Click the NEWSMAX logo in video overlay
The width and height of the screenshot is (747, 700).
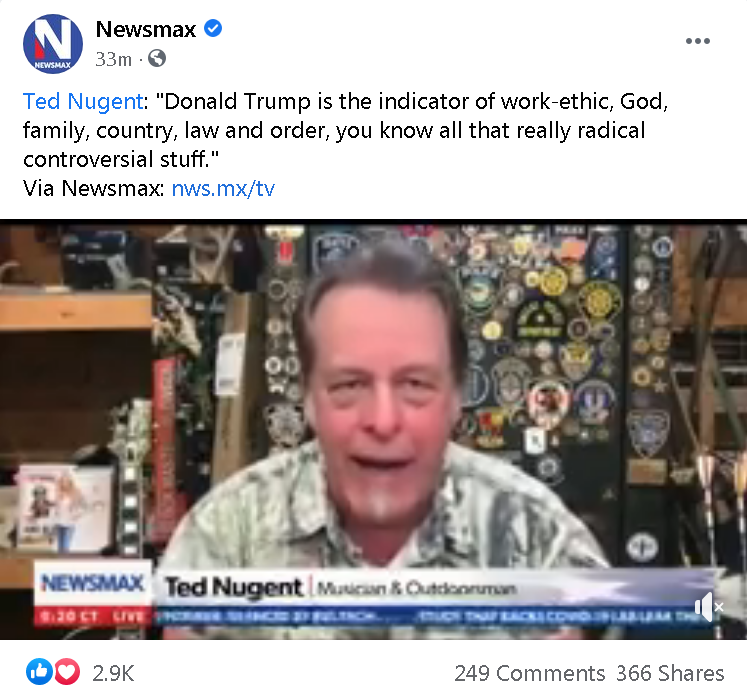pyautogui.click(x=92, y=583)
